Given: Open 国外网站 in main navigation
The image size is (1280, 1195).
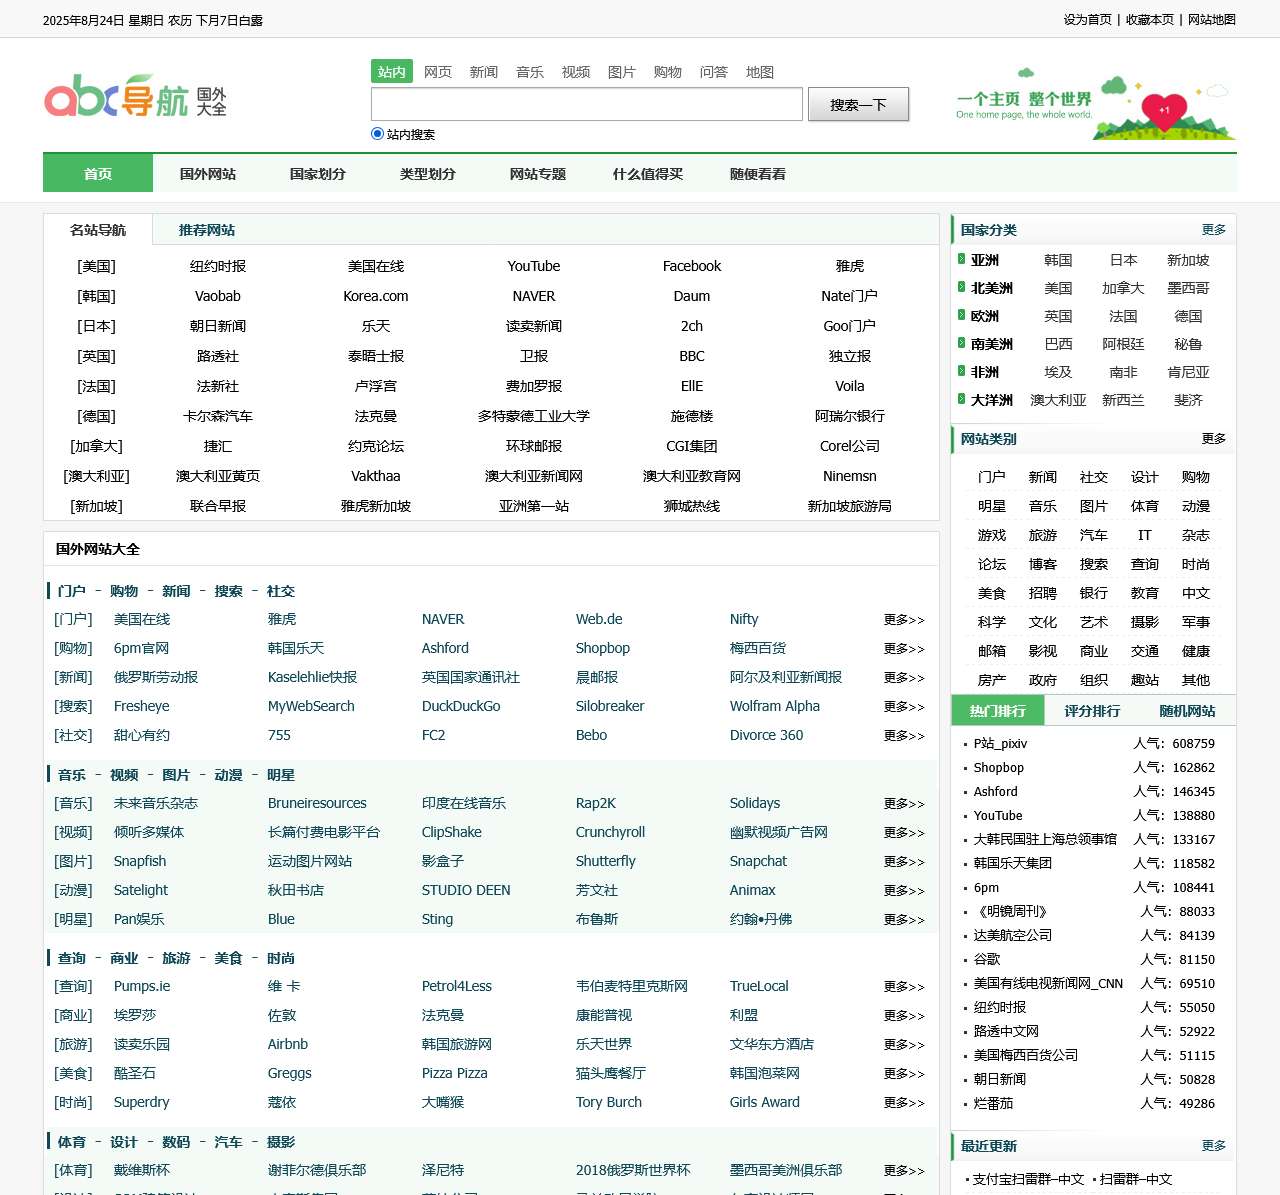Looking at the screenshot, I should click(x=208, y=173).
